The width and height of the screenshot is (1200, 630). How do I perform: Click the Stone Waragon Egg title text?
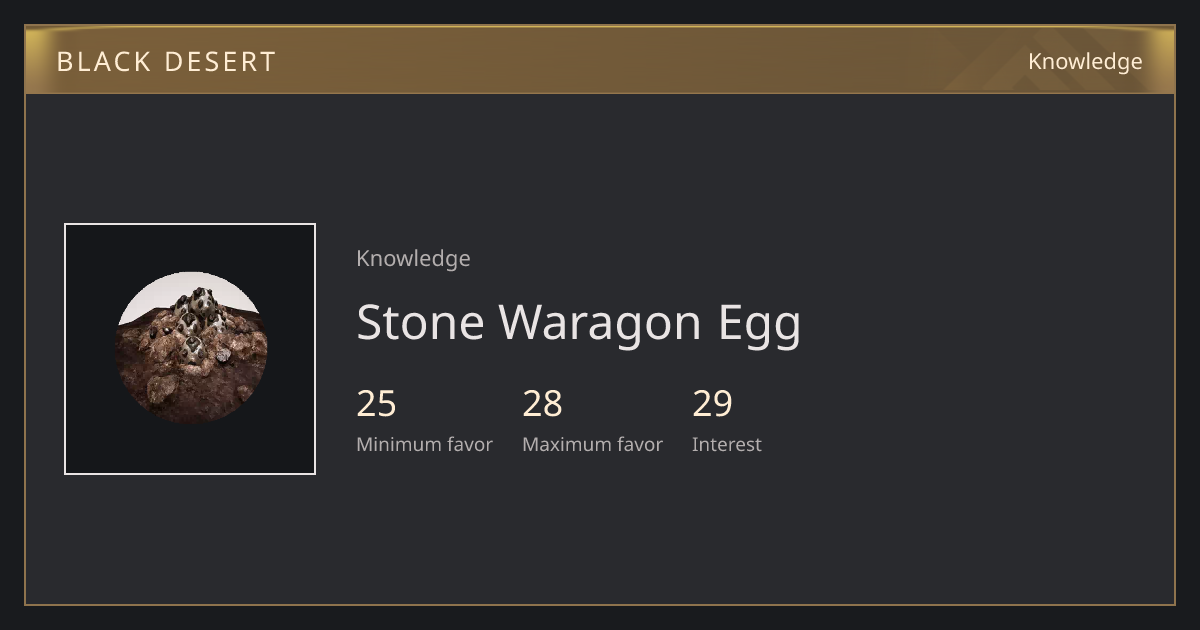click(x=579, y=323)
